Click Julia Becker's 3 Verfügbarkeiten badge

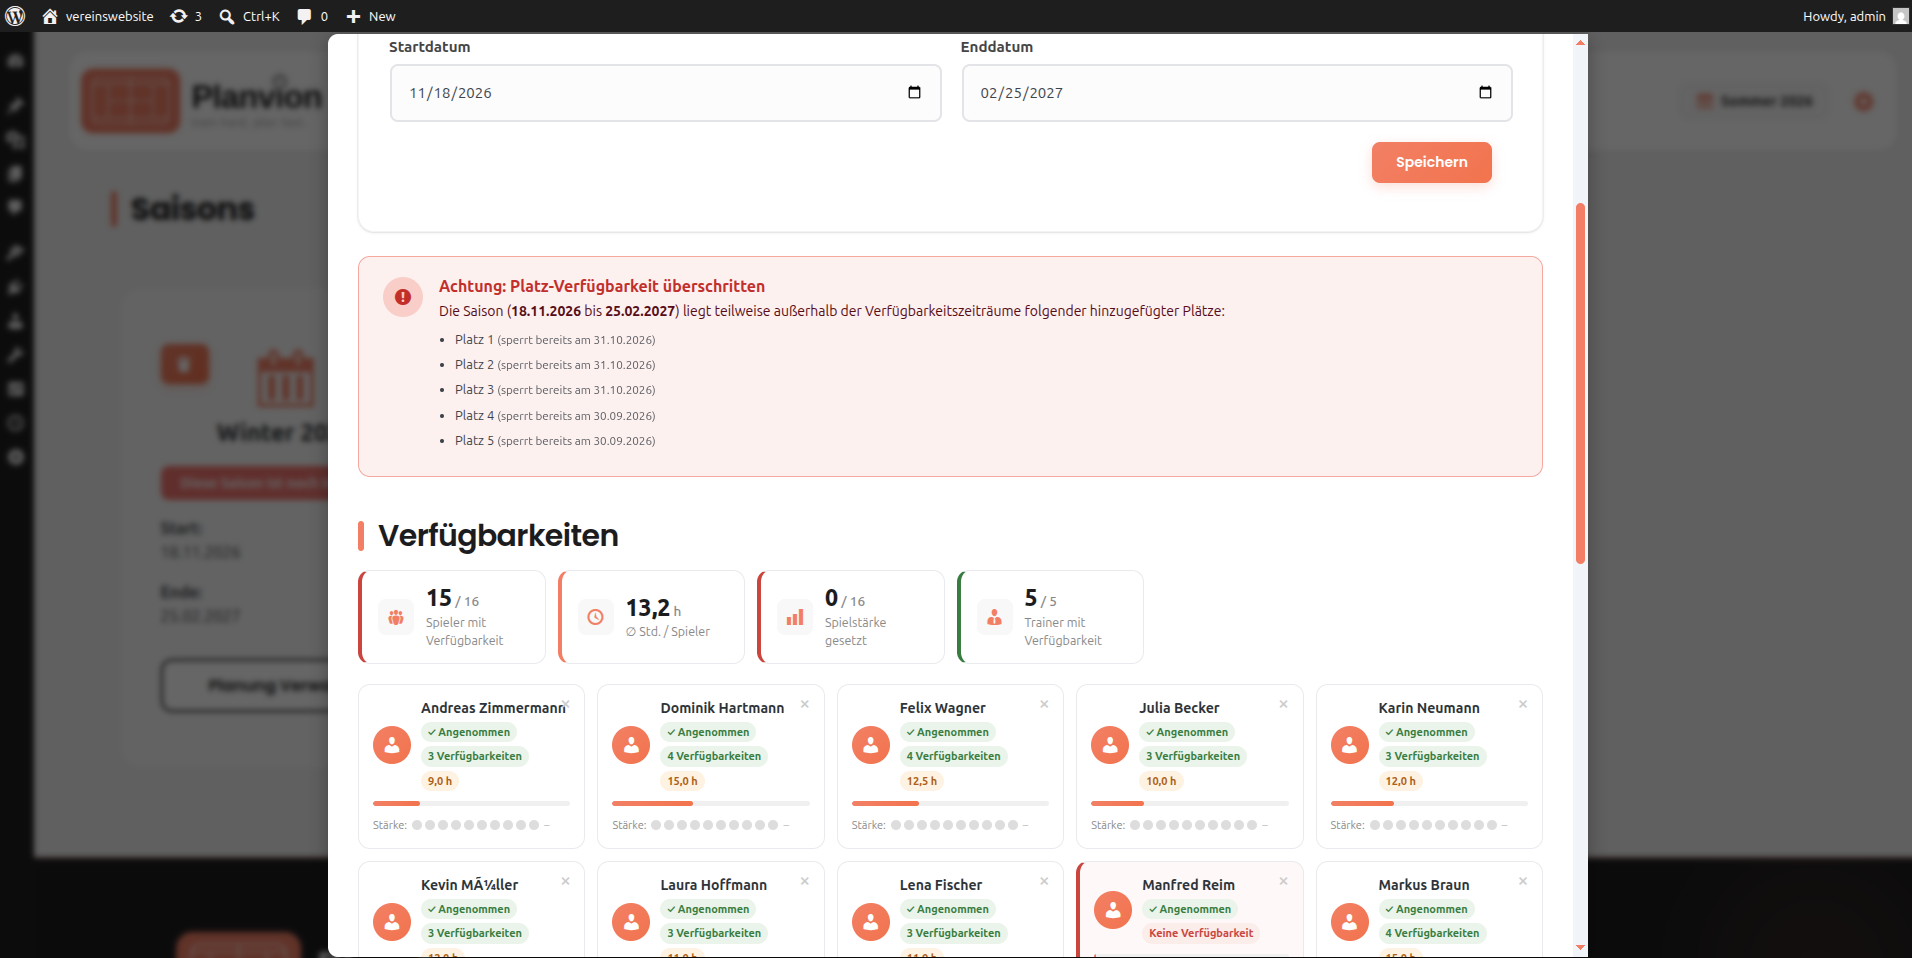(x=1193, y=756)
